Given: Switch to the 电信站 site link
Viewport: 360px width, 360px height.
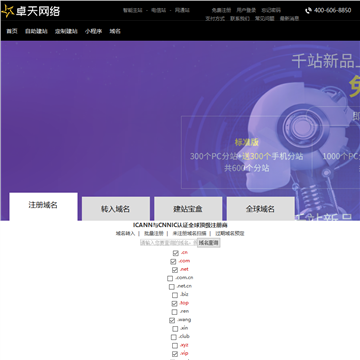Looking at the screenshot, I should [158, 10].
